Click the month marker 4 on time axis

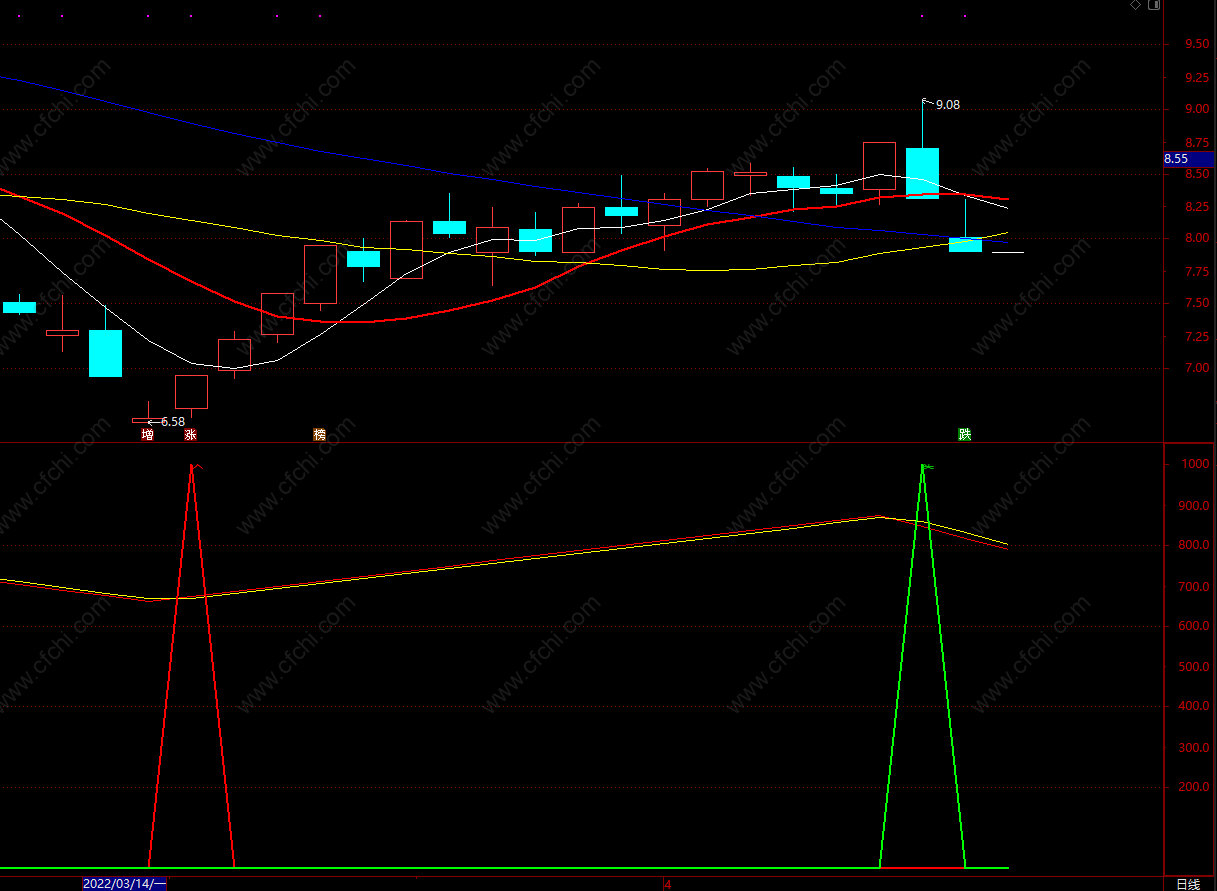667,885
